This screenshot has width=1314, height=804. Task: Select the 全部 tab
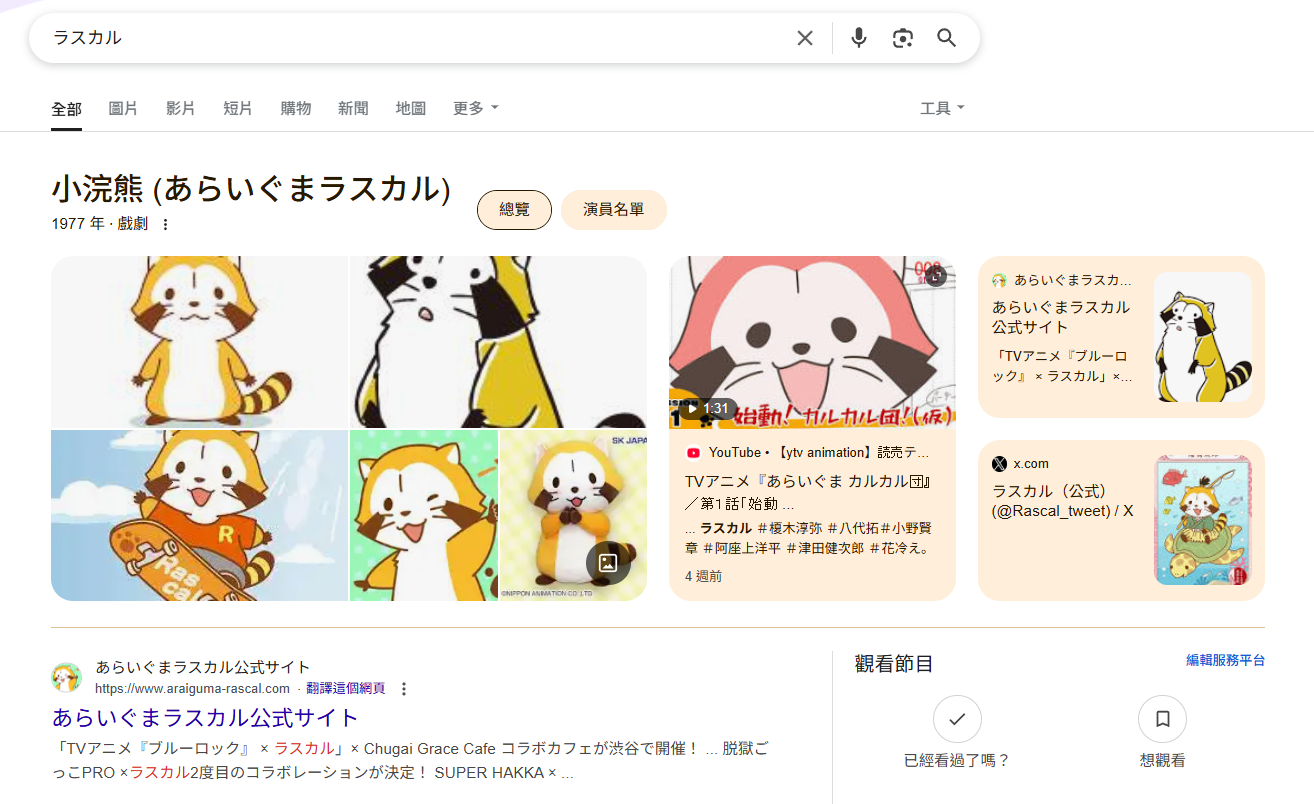66,108
